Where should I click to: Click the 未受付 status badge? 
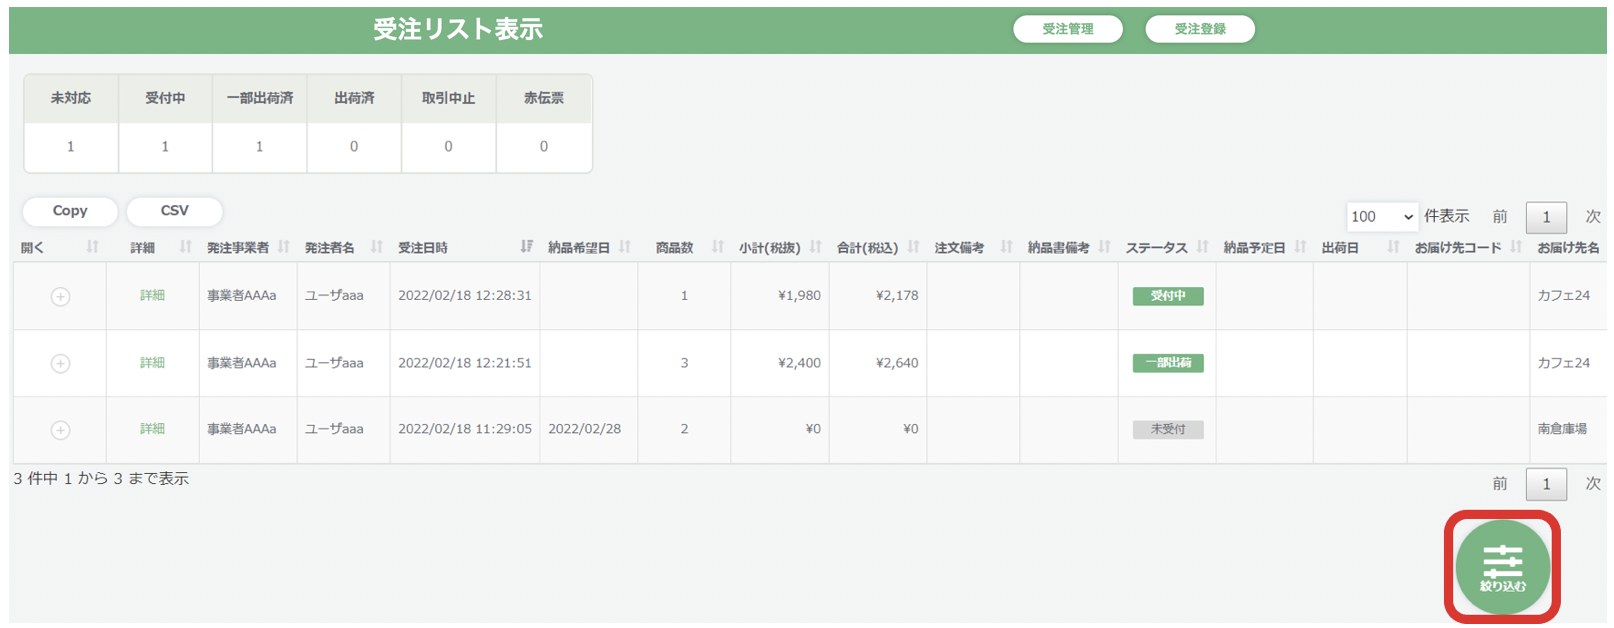[x=1168, y=429]
